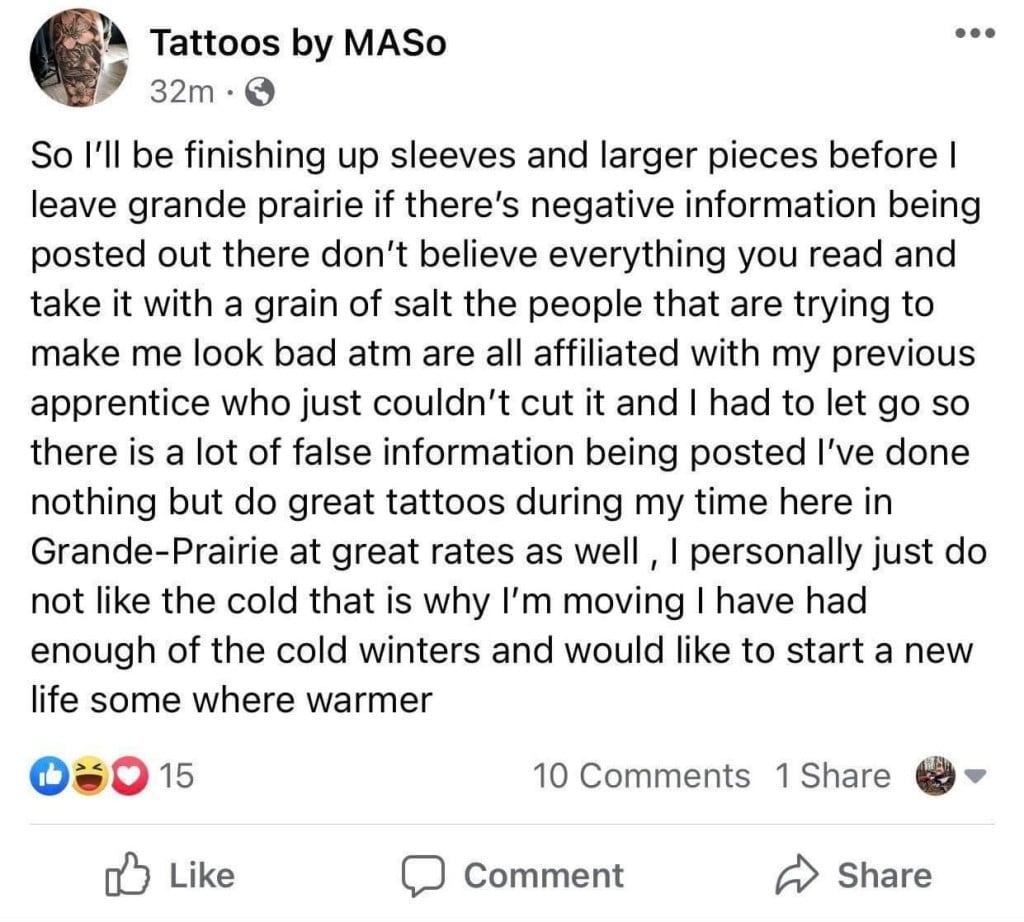View the 10 Comments link

pos(641,775)
